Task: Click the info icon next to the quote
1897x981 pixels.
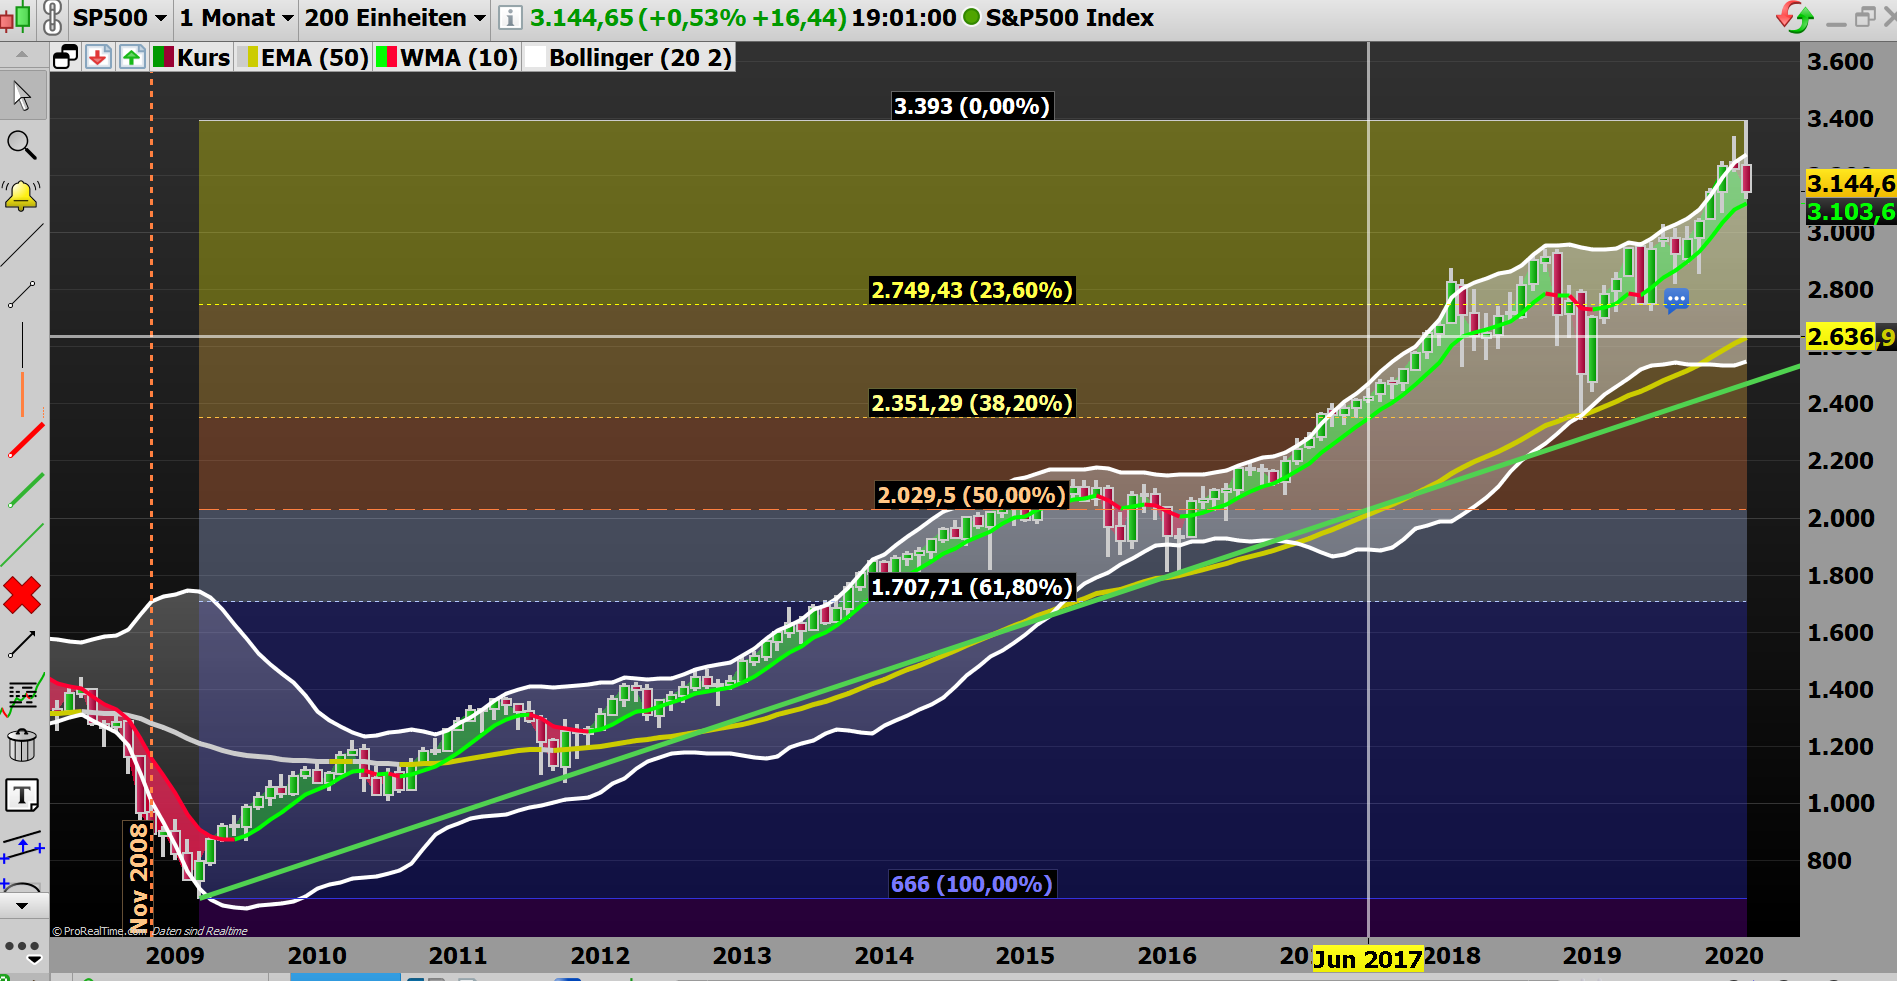Action: (510, 17)
